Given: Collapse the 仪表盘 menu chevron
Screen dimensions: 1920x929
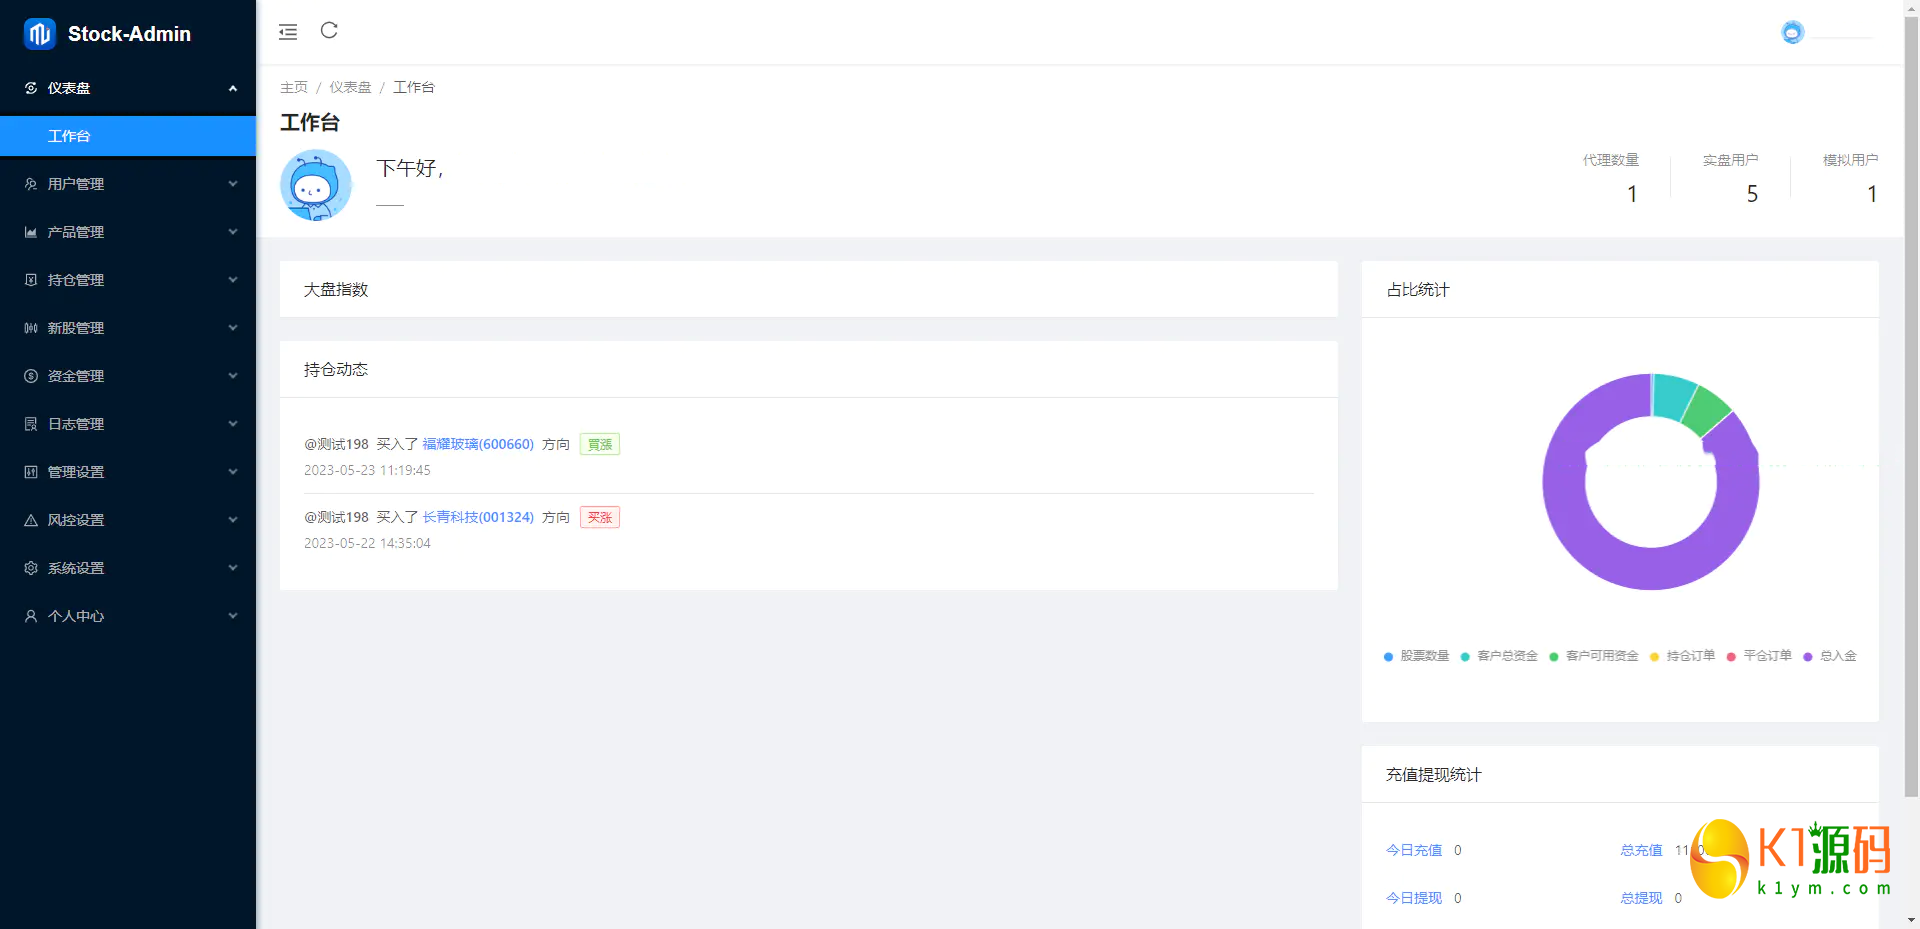Looking at the screenshot, I should [x=233, y=88].
